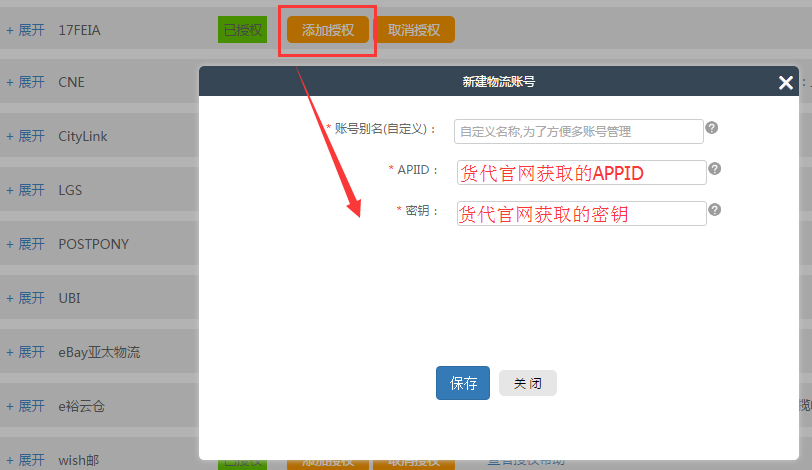Select the e裕云仓 carrier name
The image size is (812, 470).
click(x=81, y=406)
